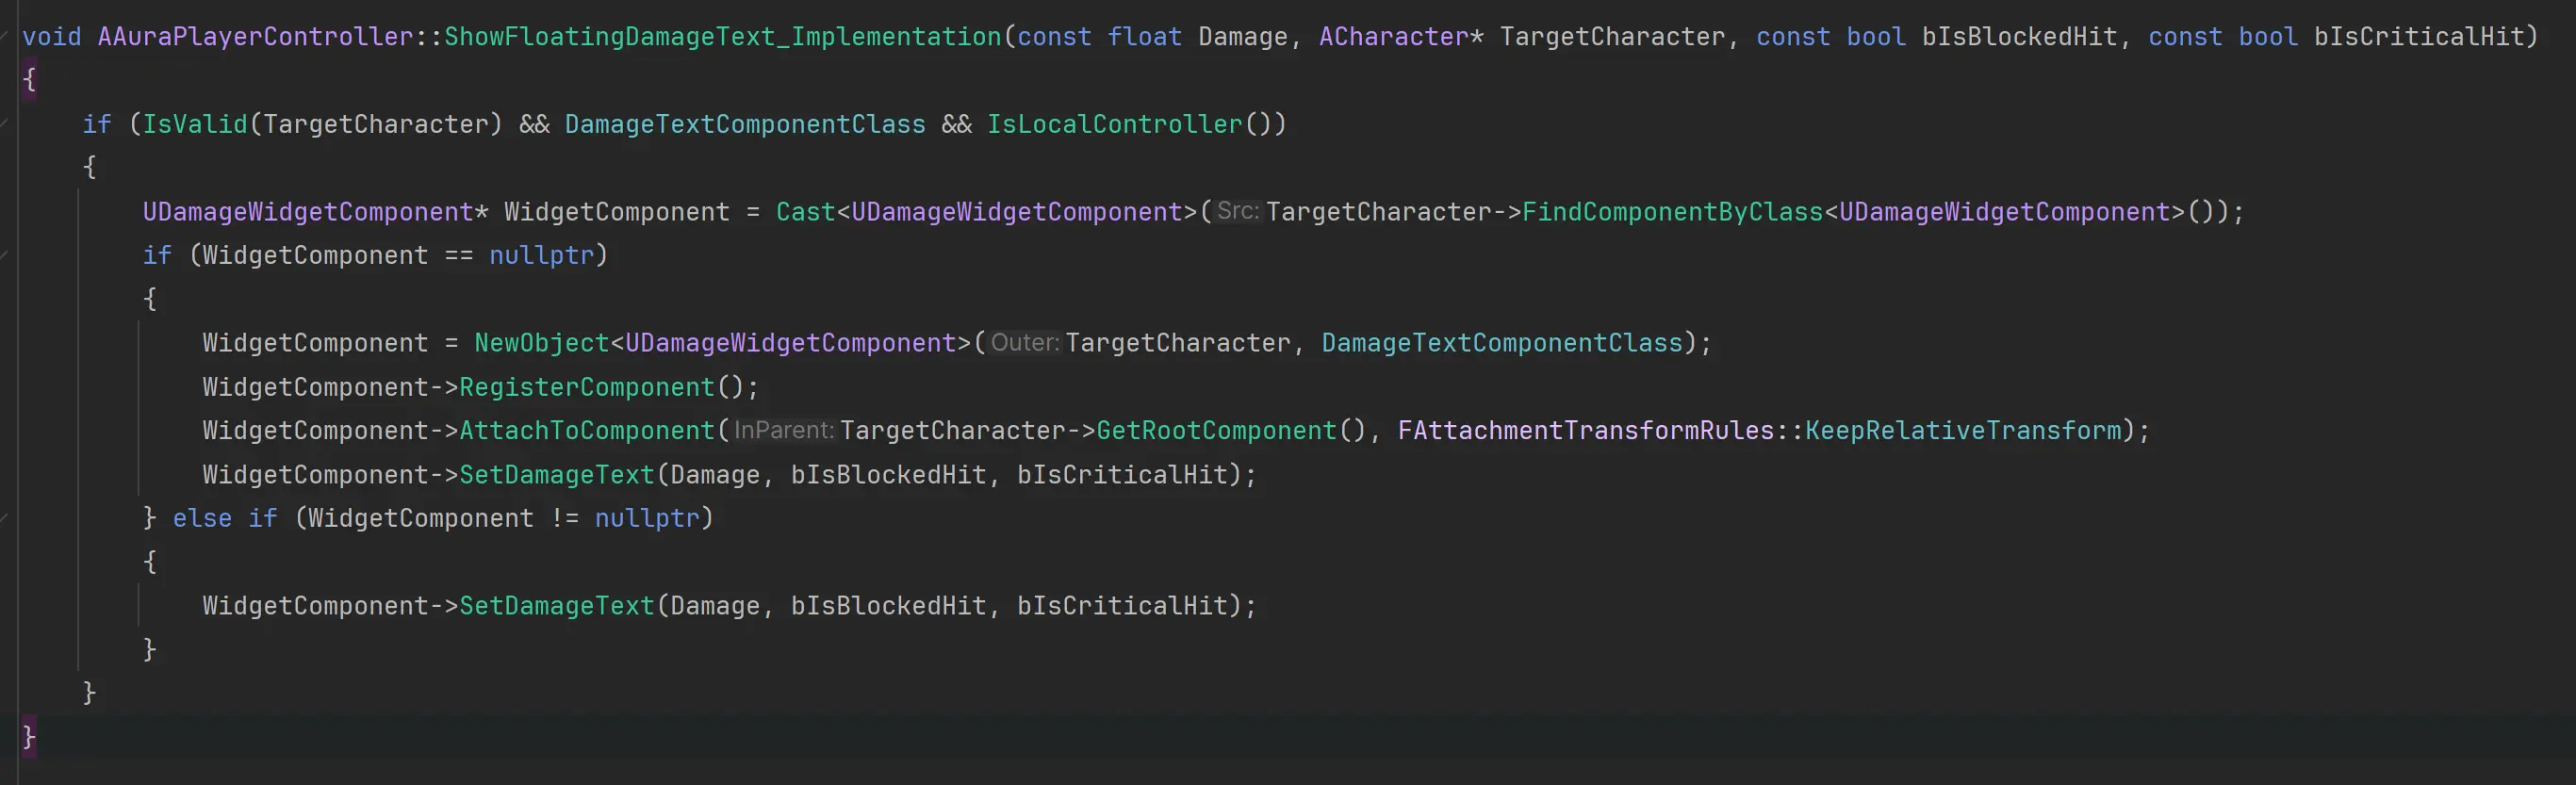The image size is (2576, 785).
Task: Click the IsLocalController call
Action: coord(1114,124)
